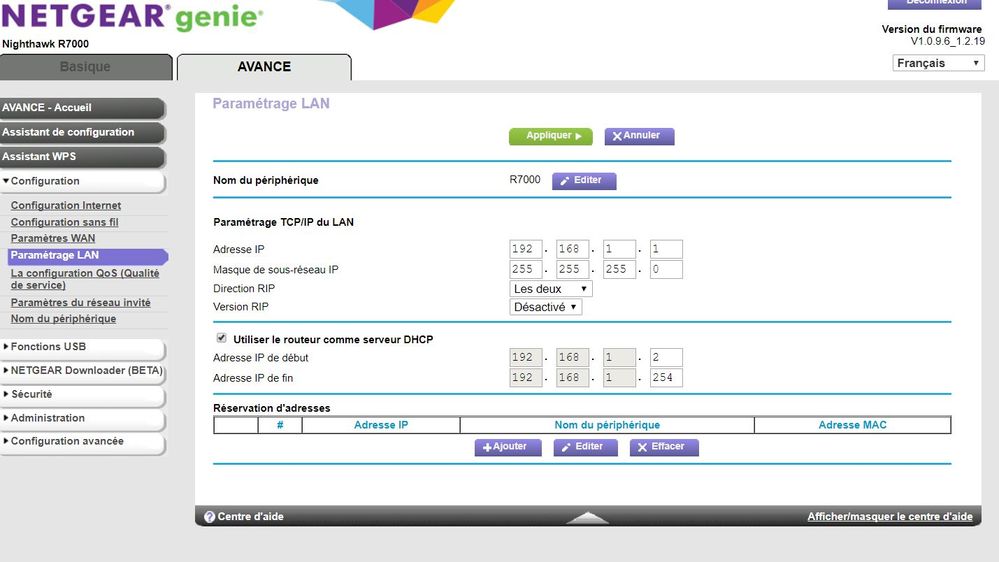The height and width of the screenshot is (562, 999).
Task: Open the Français language dropdown
Action: [x=938, y=63]
